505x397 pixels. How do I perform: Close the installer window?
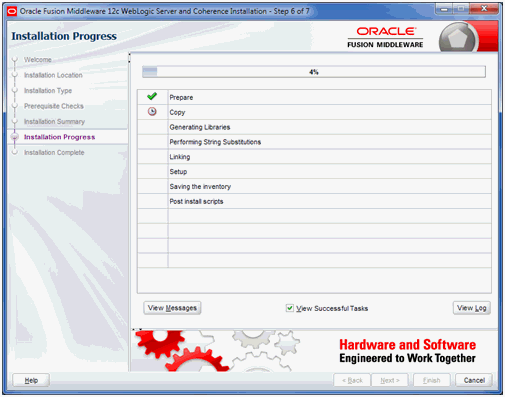(484, 9)
